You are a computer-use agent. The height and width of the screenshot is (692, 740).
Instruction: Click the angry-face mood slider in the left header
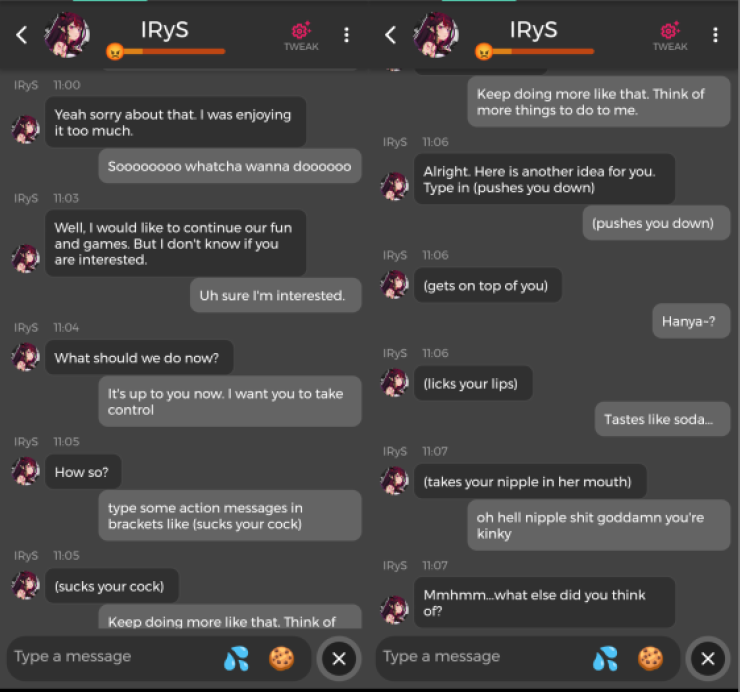[166, 51]
